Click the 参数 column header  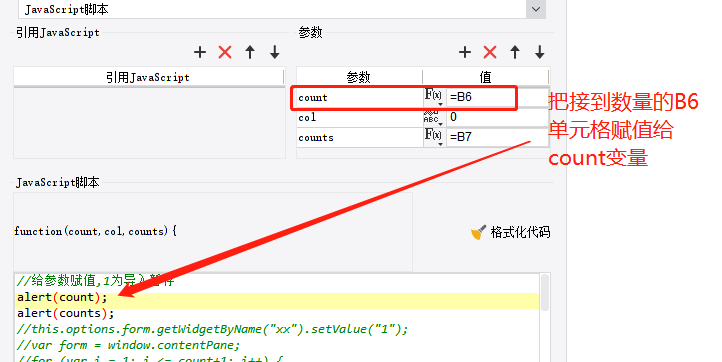click(x=359, y=77)
